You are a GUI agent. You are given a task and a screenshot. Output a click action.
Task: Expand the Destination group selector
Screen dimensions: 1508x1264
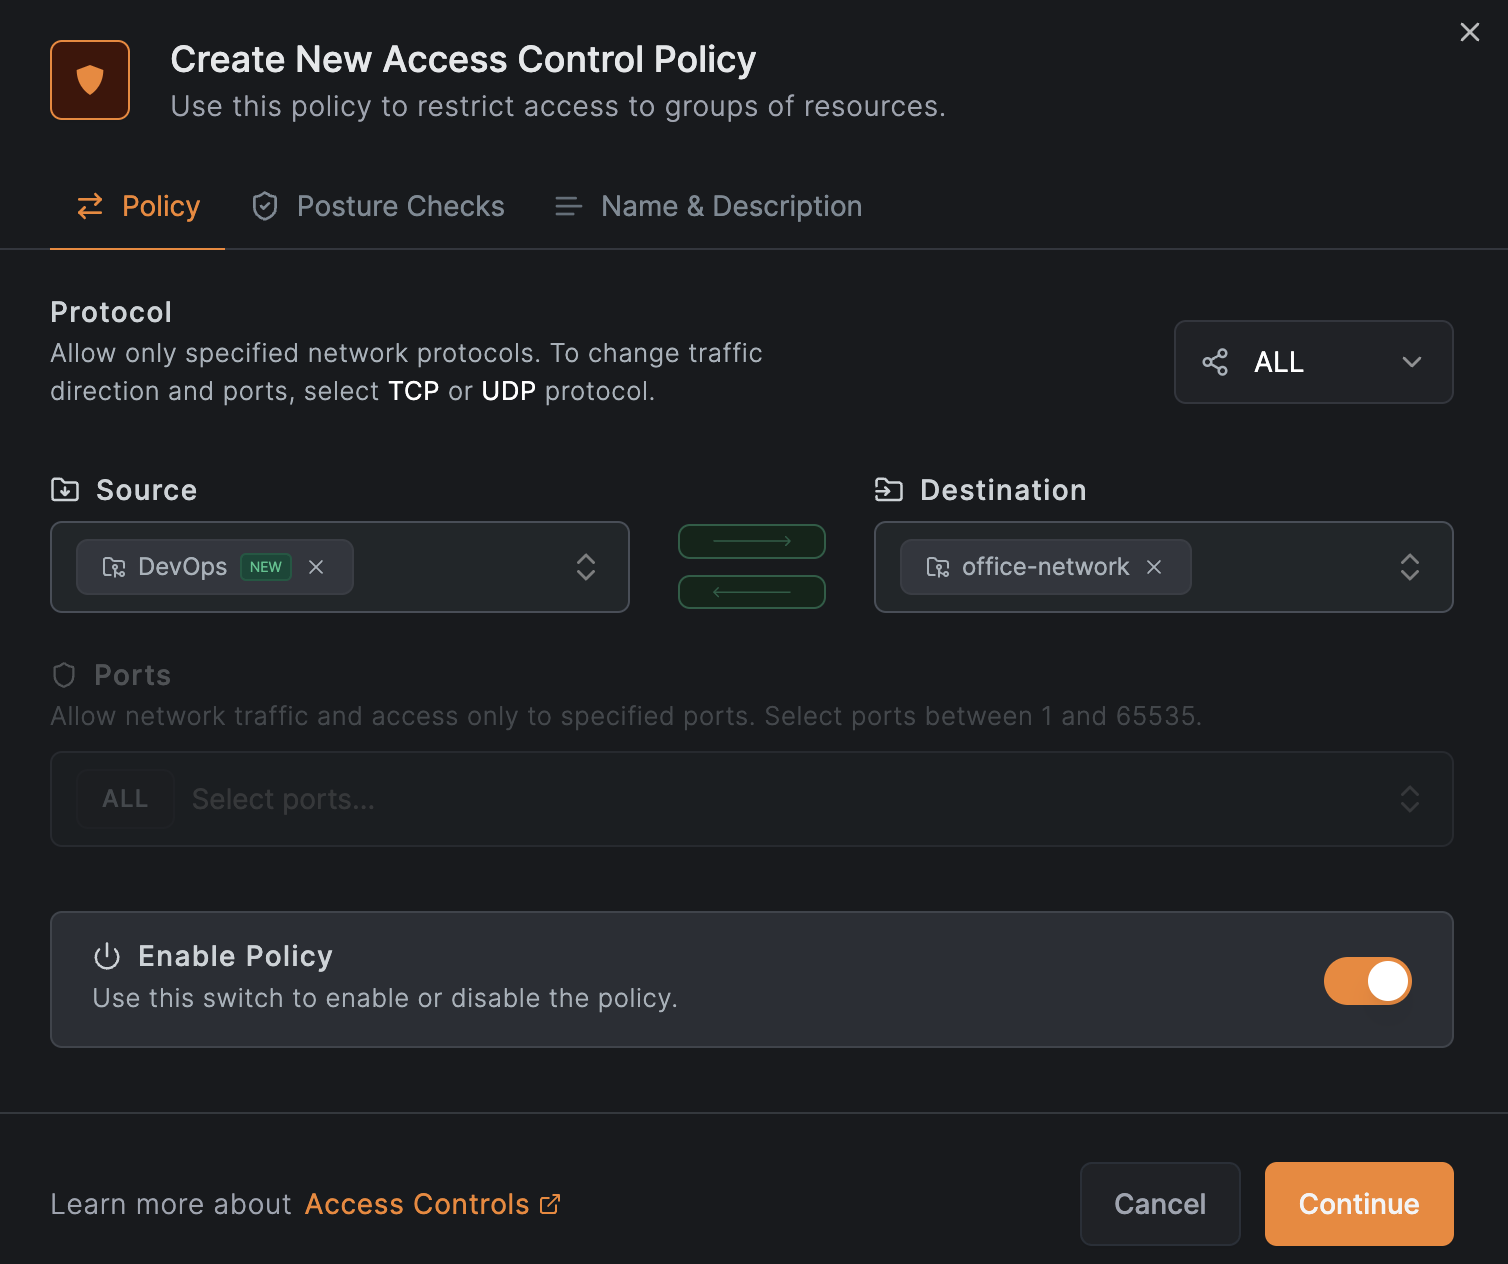pos(1409,567)
